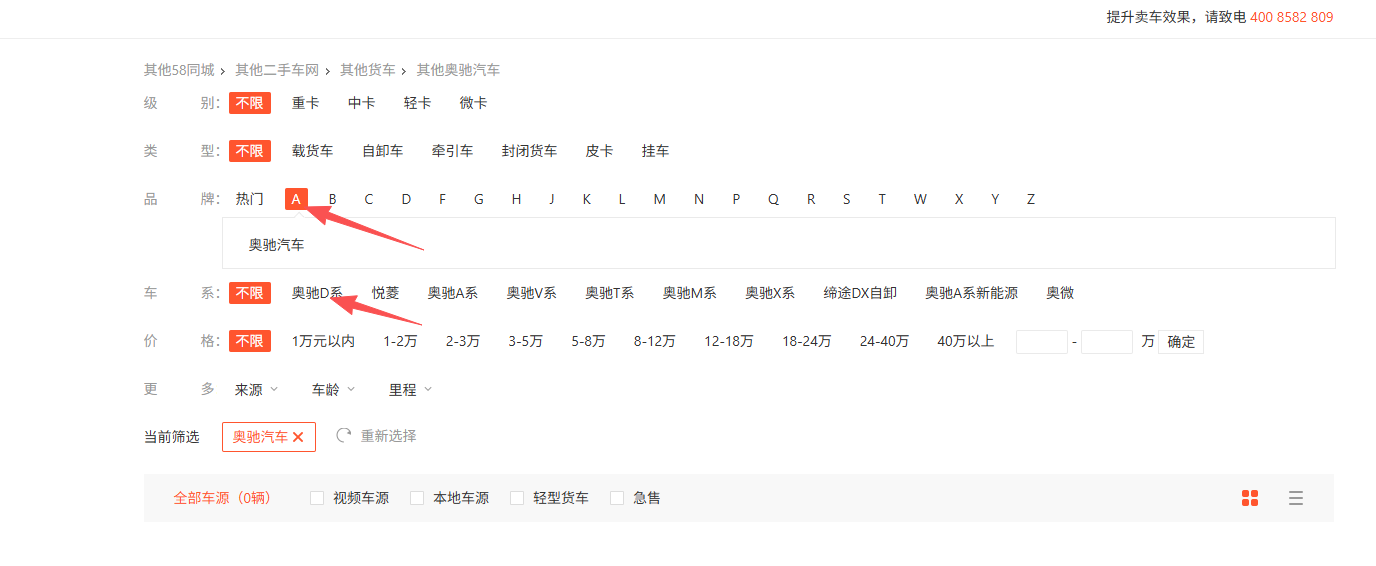Switch to grid view layout icon
1376x566 pixels.
[x=1249, y=498]
